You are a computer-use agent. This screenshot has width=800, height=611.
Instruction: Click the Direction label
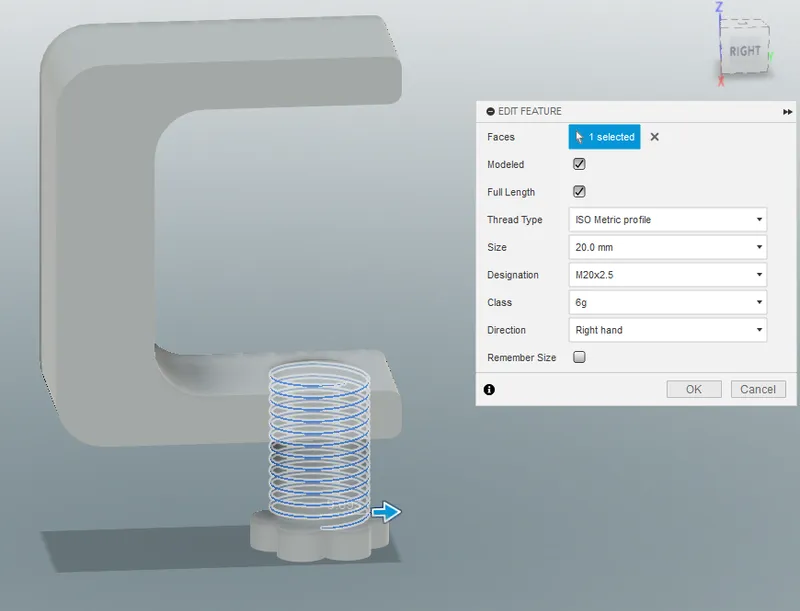tap(506, 330)
